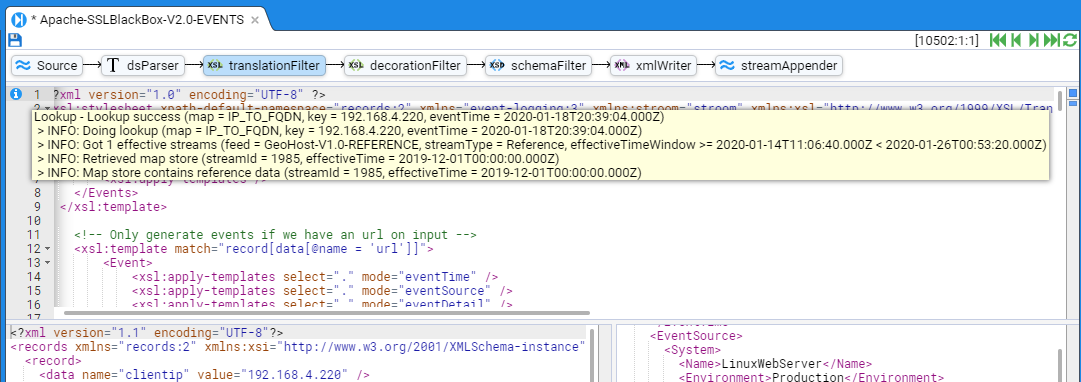Click the save disk icon
The image size is (1081, 382).
pos(15,41)
